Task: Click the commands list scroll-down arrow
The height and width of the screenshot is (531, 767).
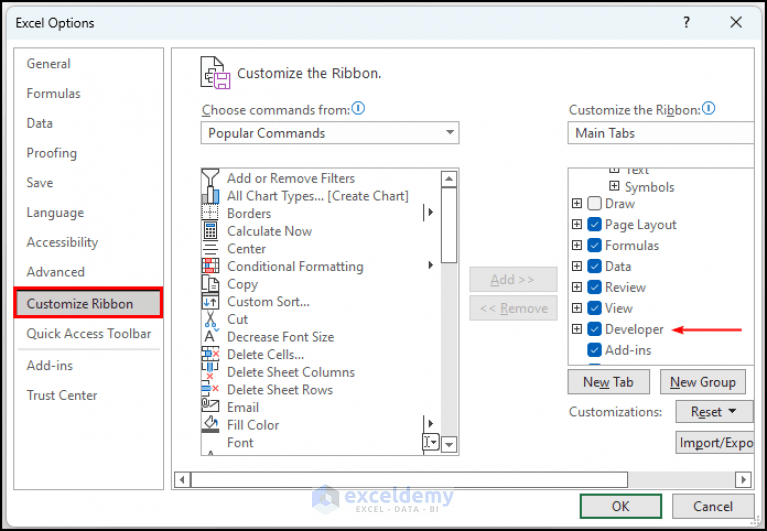Action: 449,444
